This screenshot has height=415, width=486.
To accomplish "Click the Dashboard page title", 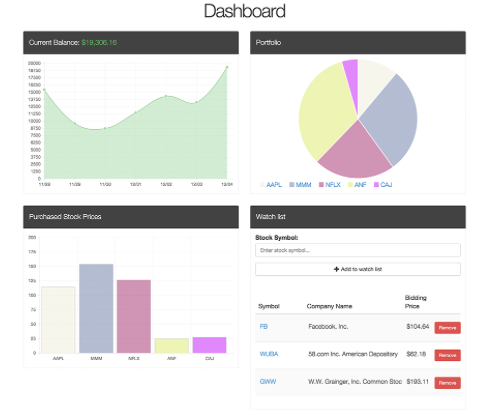I will click(244, 11).
